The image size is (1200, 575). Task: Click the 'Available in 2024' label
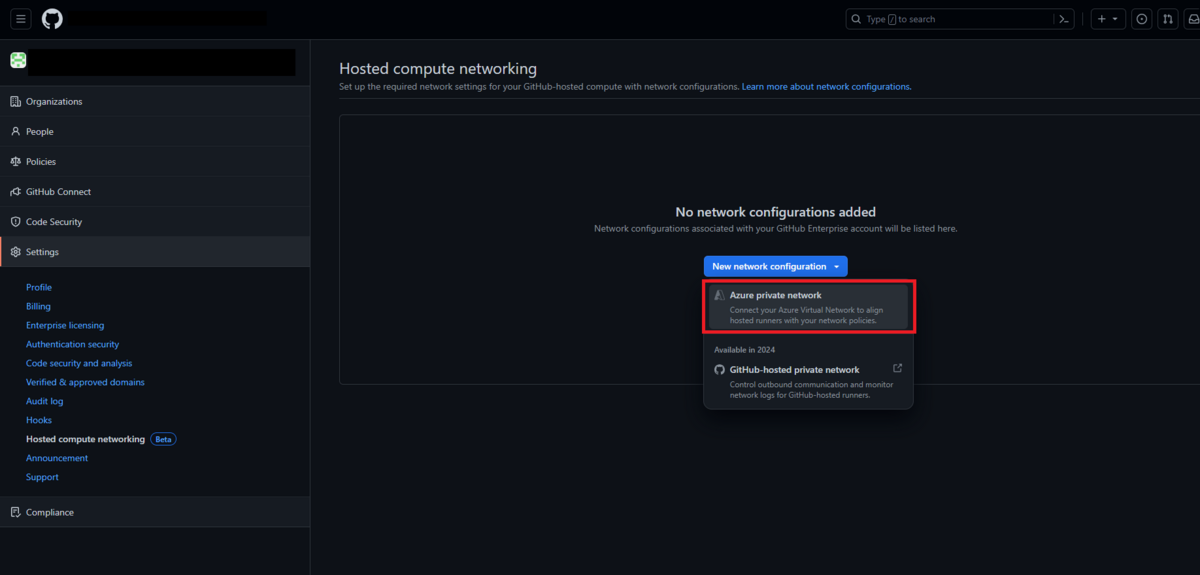click(x=744, y=350)
